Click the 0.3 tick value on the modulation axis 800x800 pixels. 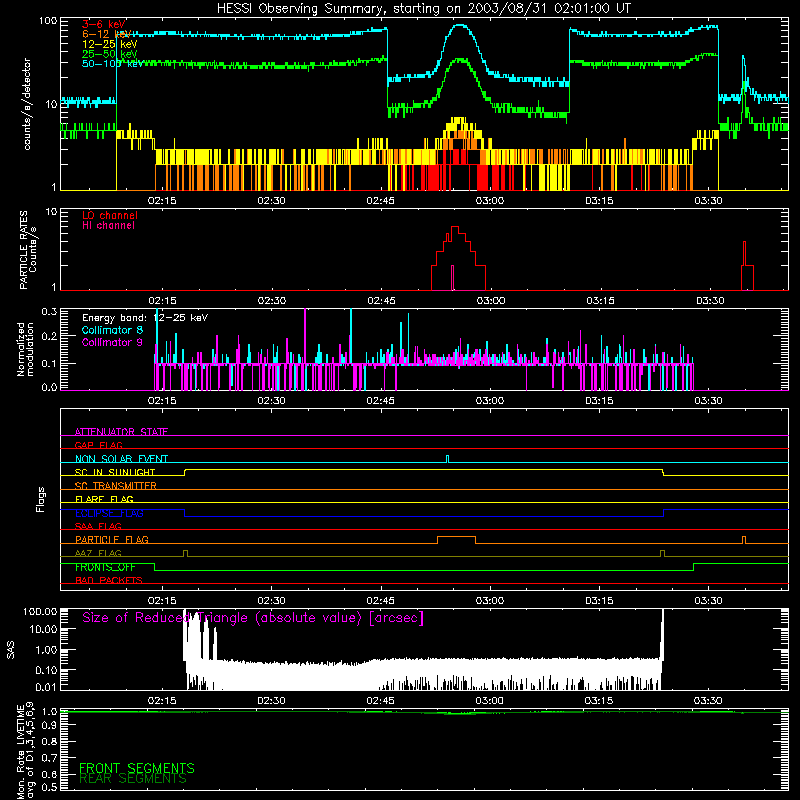pos(49,311)
